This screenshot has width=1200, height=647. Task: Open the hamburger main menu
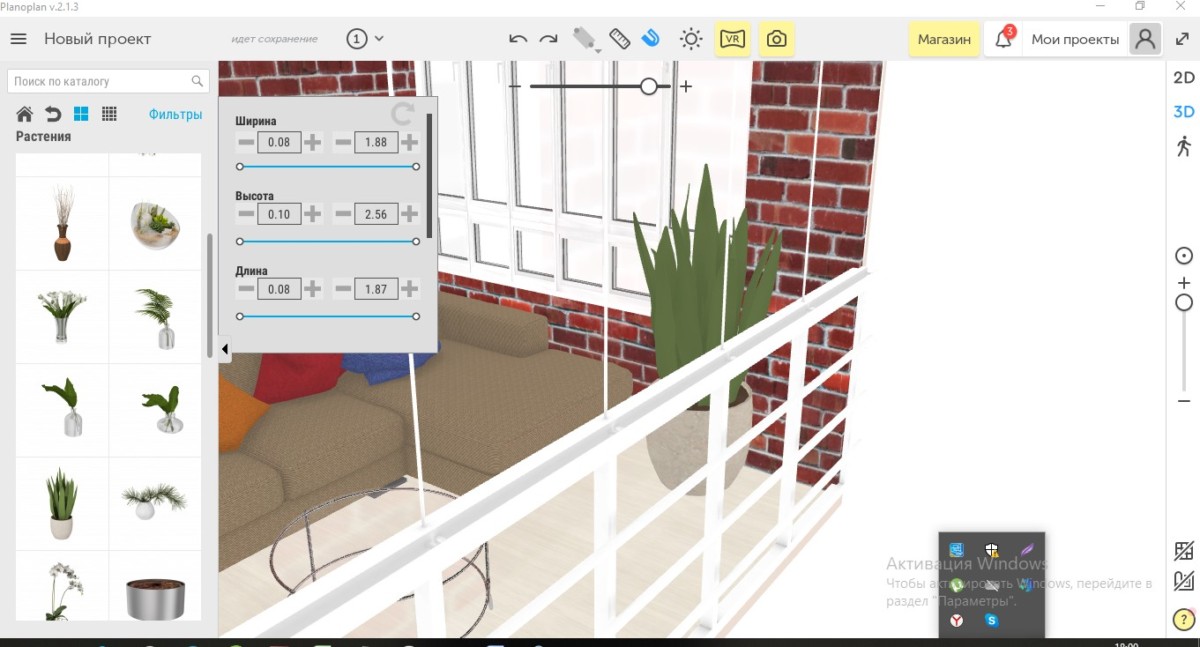[x=18, y=39]
